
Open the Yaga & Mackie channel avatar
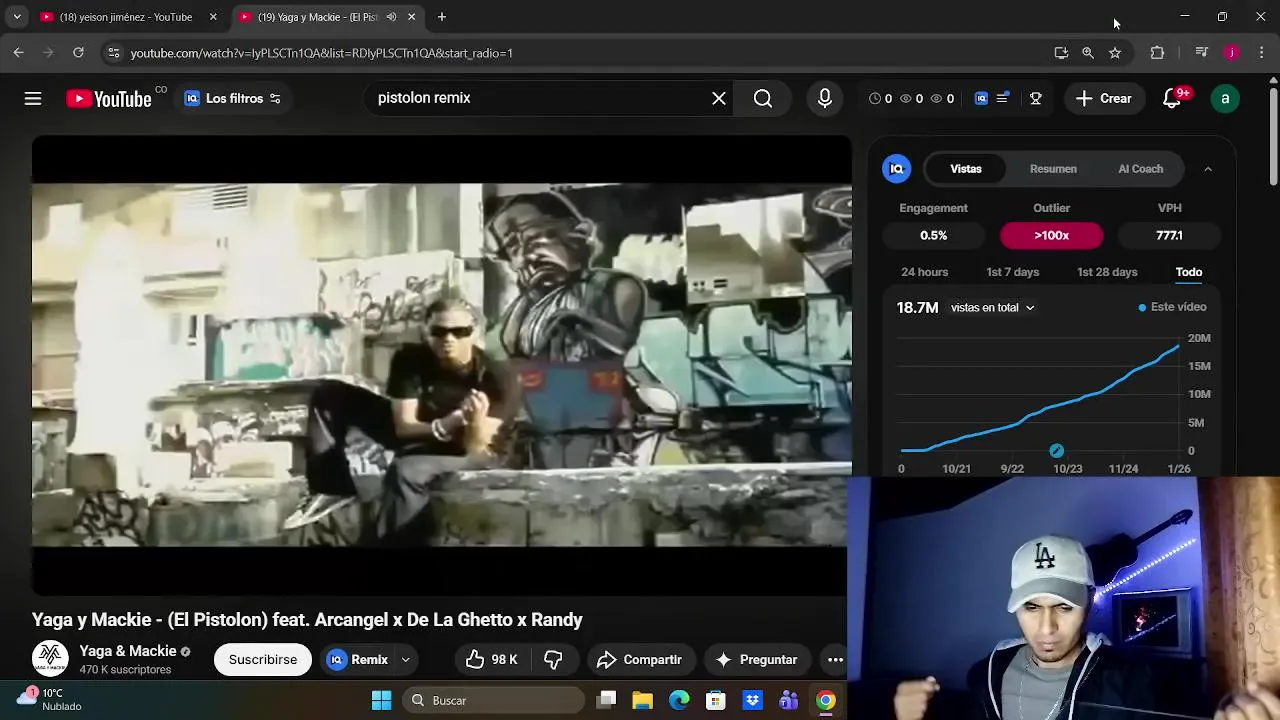[x=50, y=659]
